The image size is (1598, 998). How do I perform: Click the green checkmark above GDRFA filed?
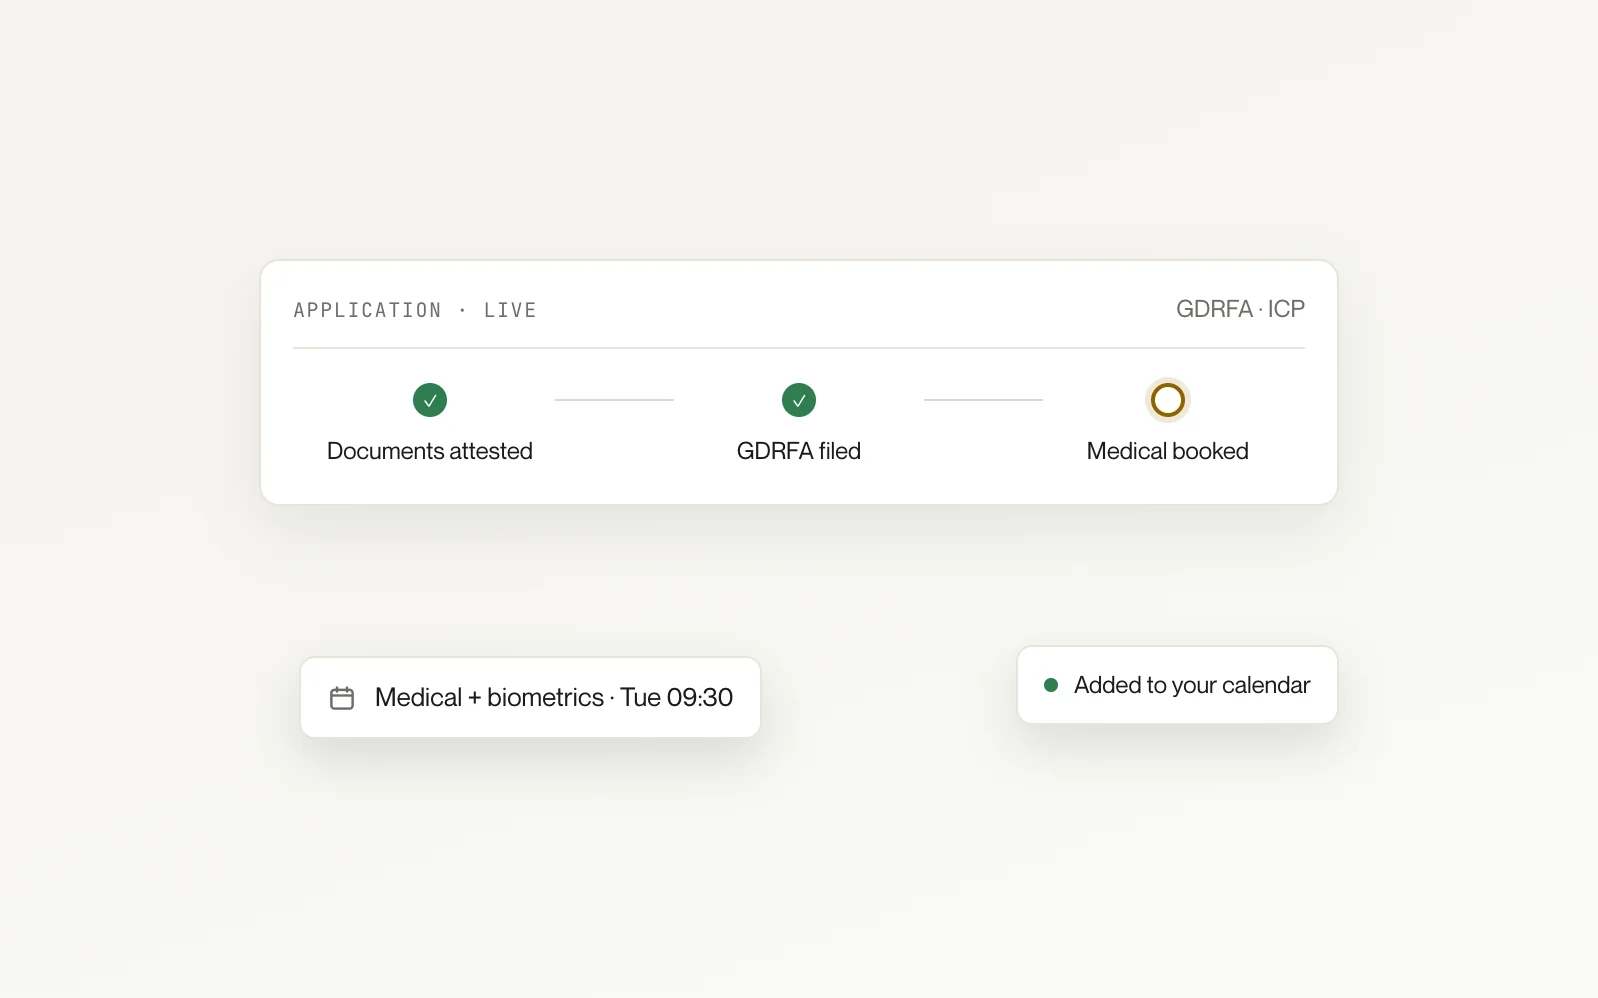click(x=799, y=400)
